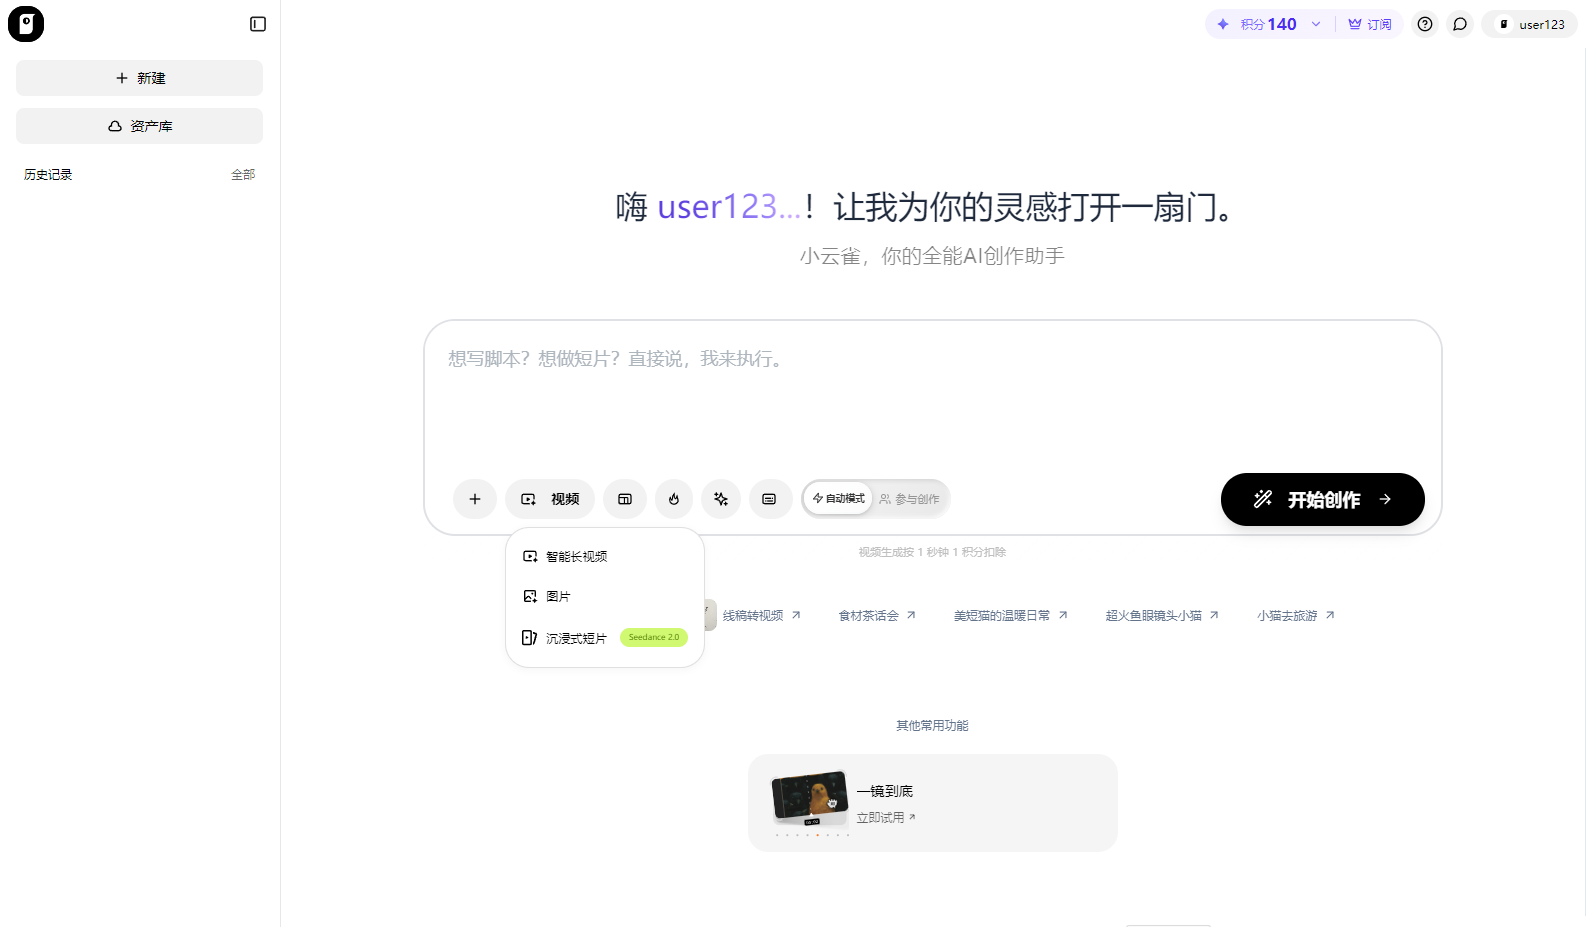Collapse the sidebar with the panel icon
1586x927 pixels.
258,24
